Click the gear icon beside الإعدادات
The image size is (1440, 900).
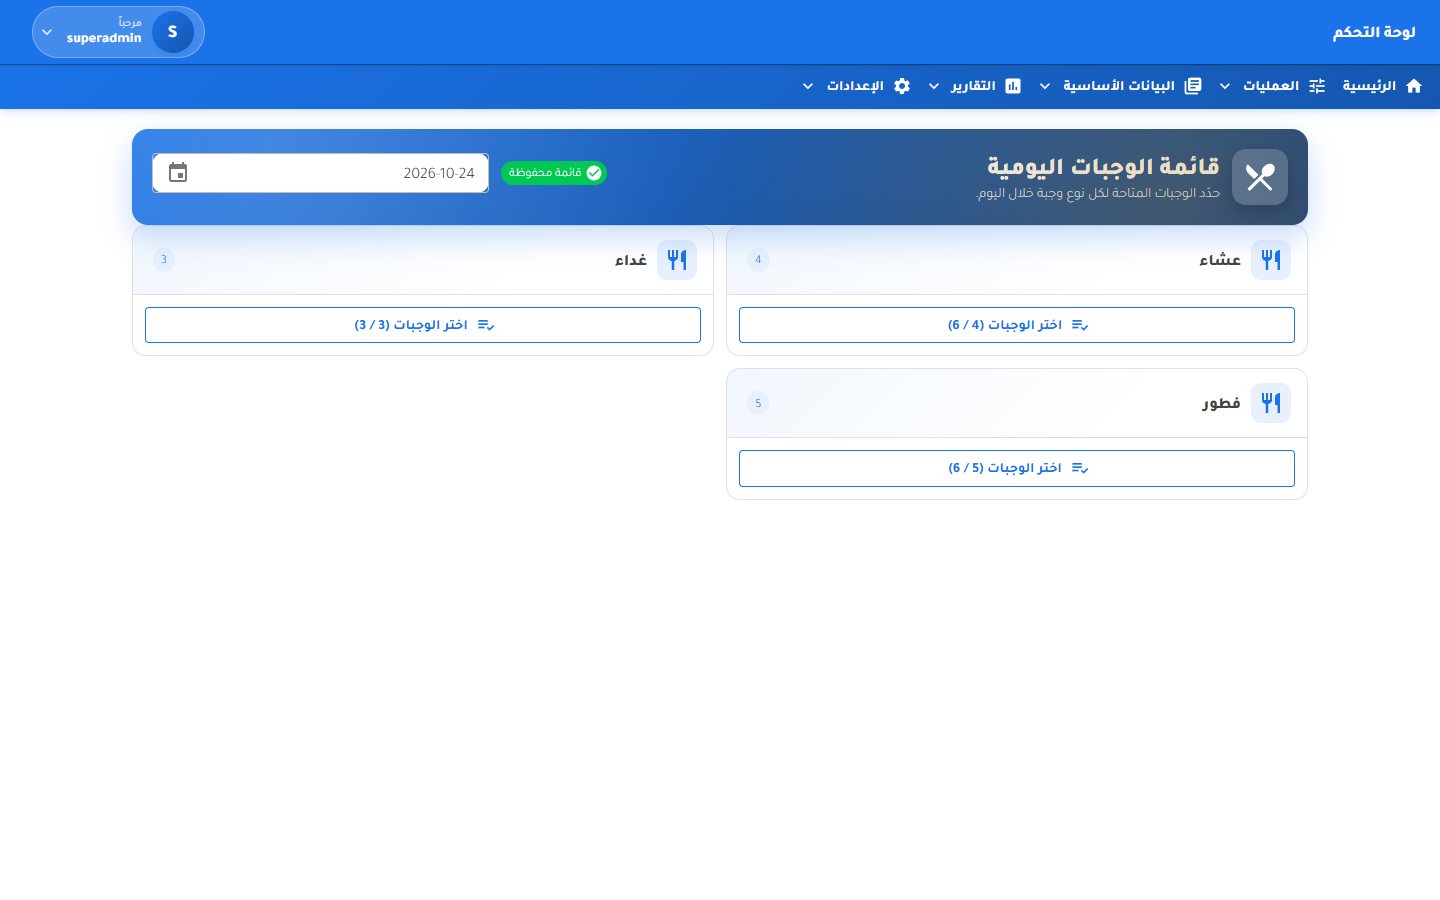click(902, 86)
